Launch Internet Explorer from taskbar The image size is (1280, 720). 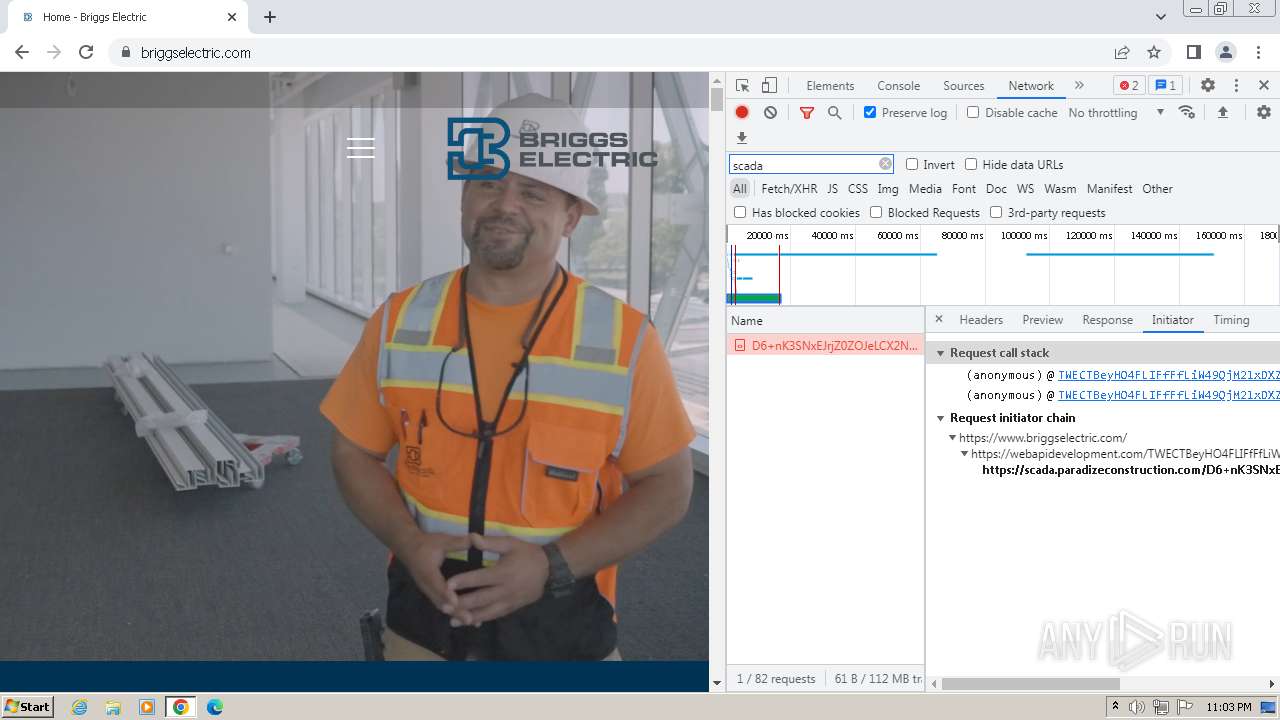pos(79,707)
